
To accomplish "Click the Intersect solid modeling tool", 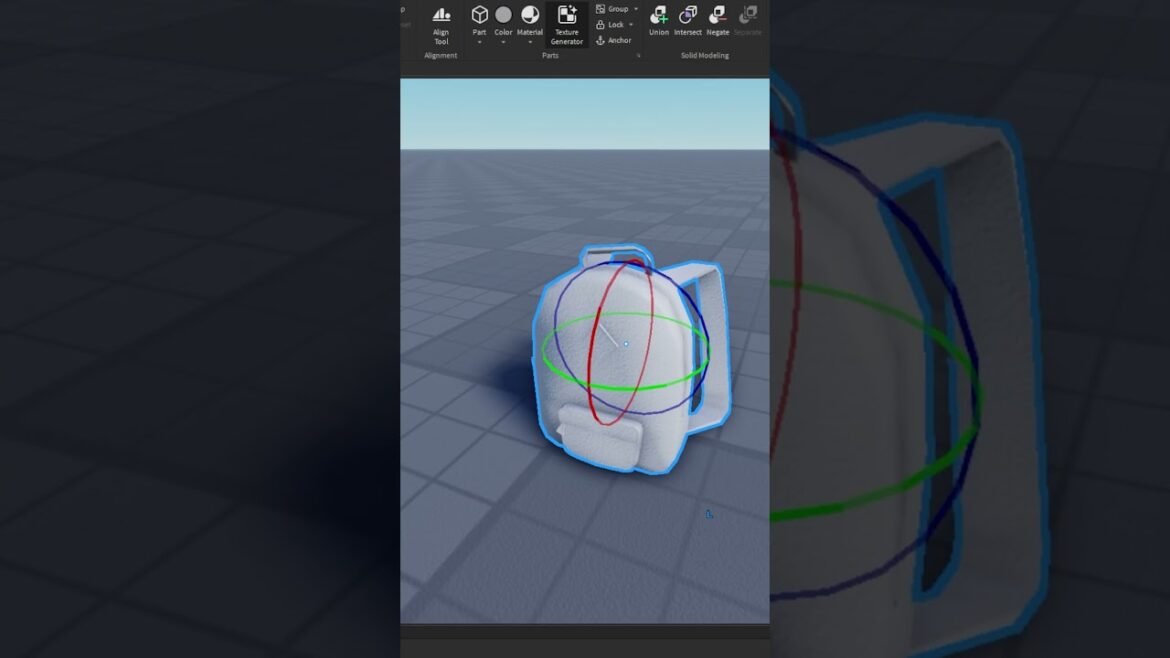I will click(688, 20).
